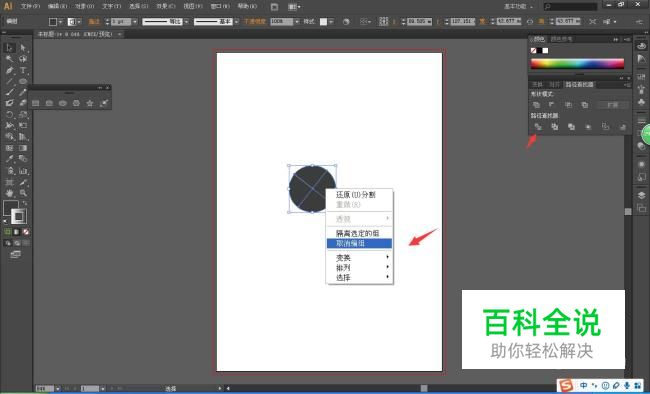Pick Rounded Rectangle in floating shape panel
This screenshot has height=394, width=650.
49,103
